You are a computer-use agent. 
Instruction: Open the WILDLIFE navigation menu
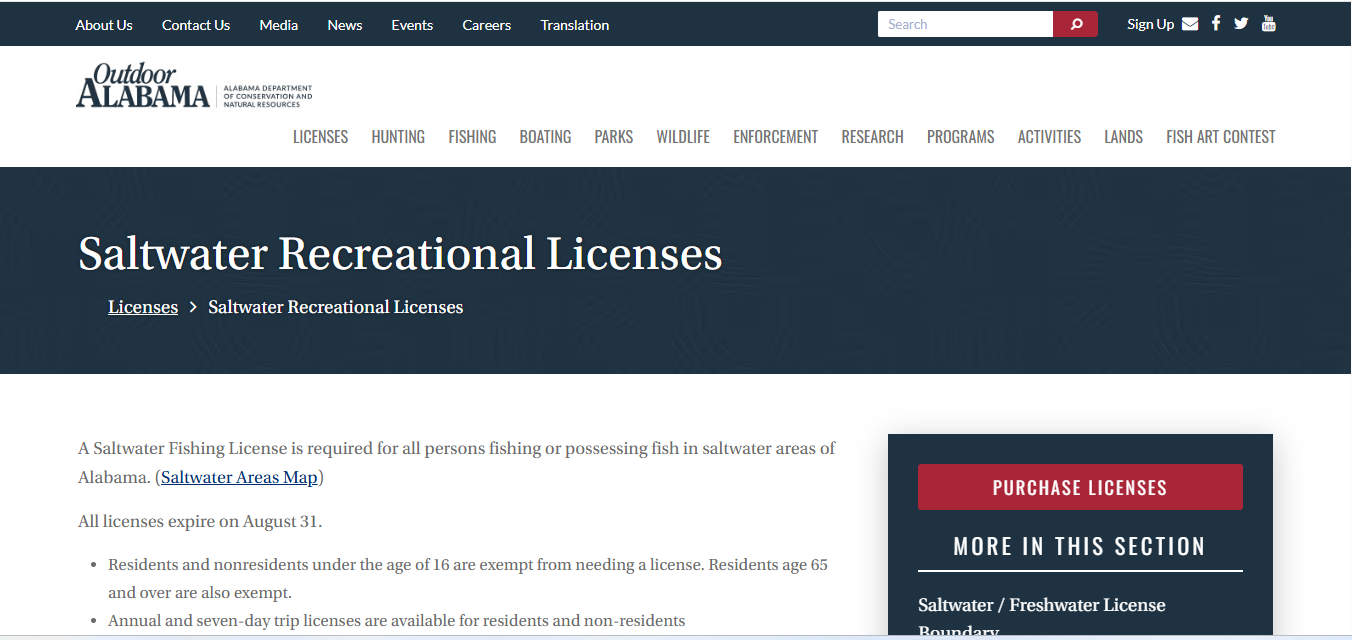(683, 137)
